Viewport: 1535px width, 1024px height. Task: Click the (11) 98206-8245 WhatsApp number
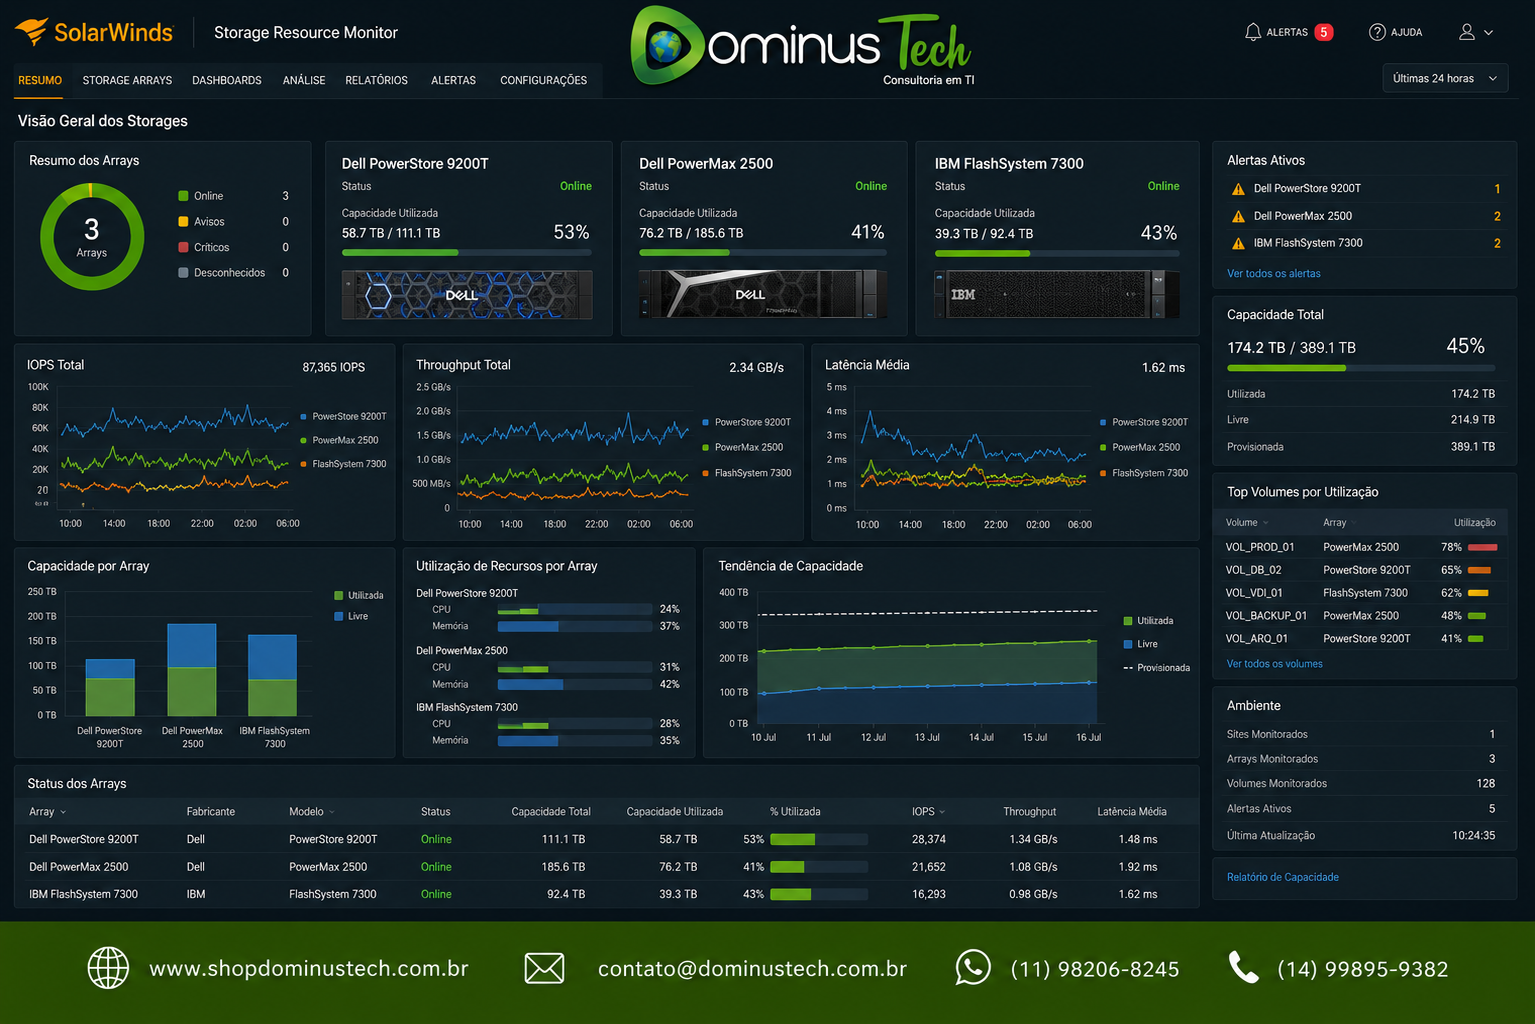(x=1095, y=969)
